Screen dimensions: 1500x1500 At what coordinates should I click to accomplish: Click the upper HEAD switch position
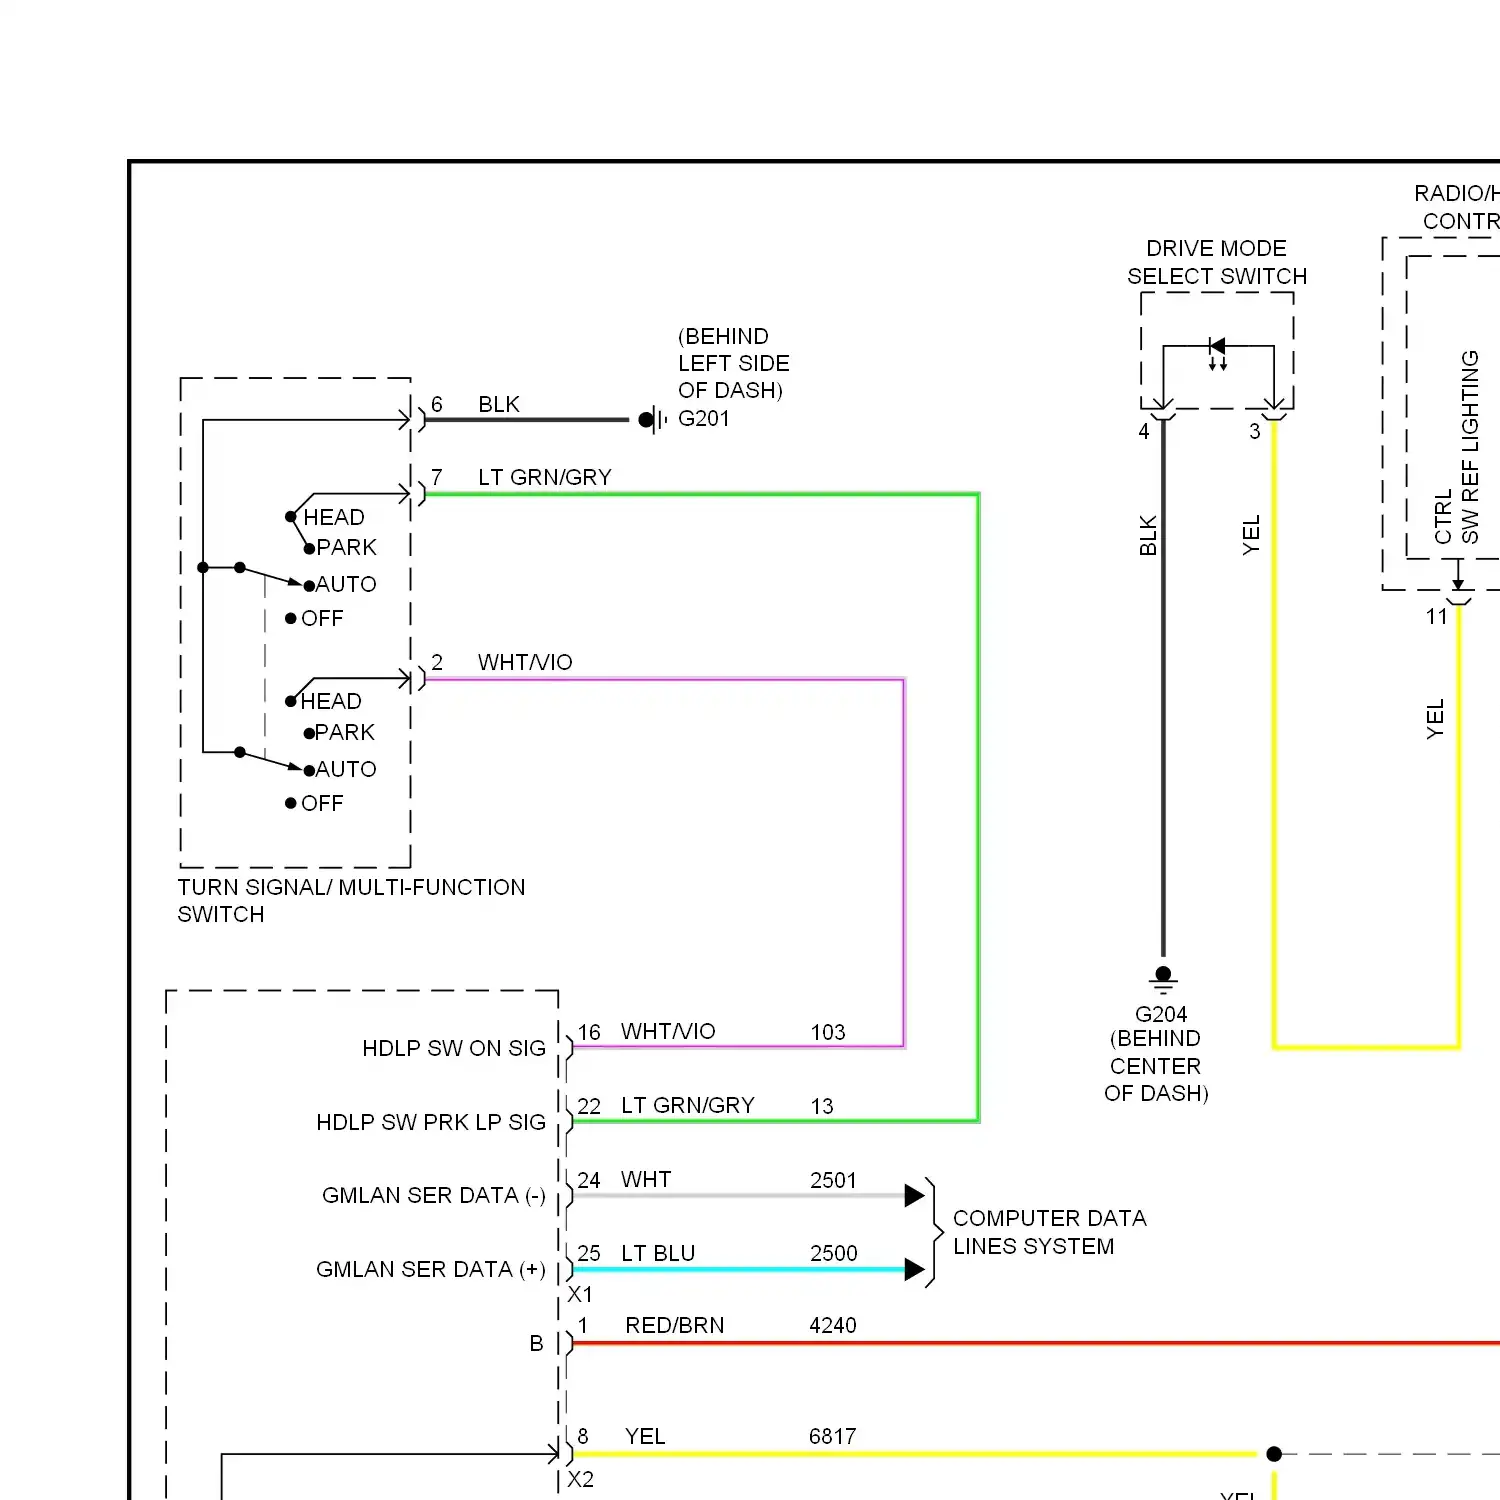click(x=334, y=518)
